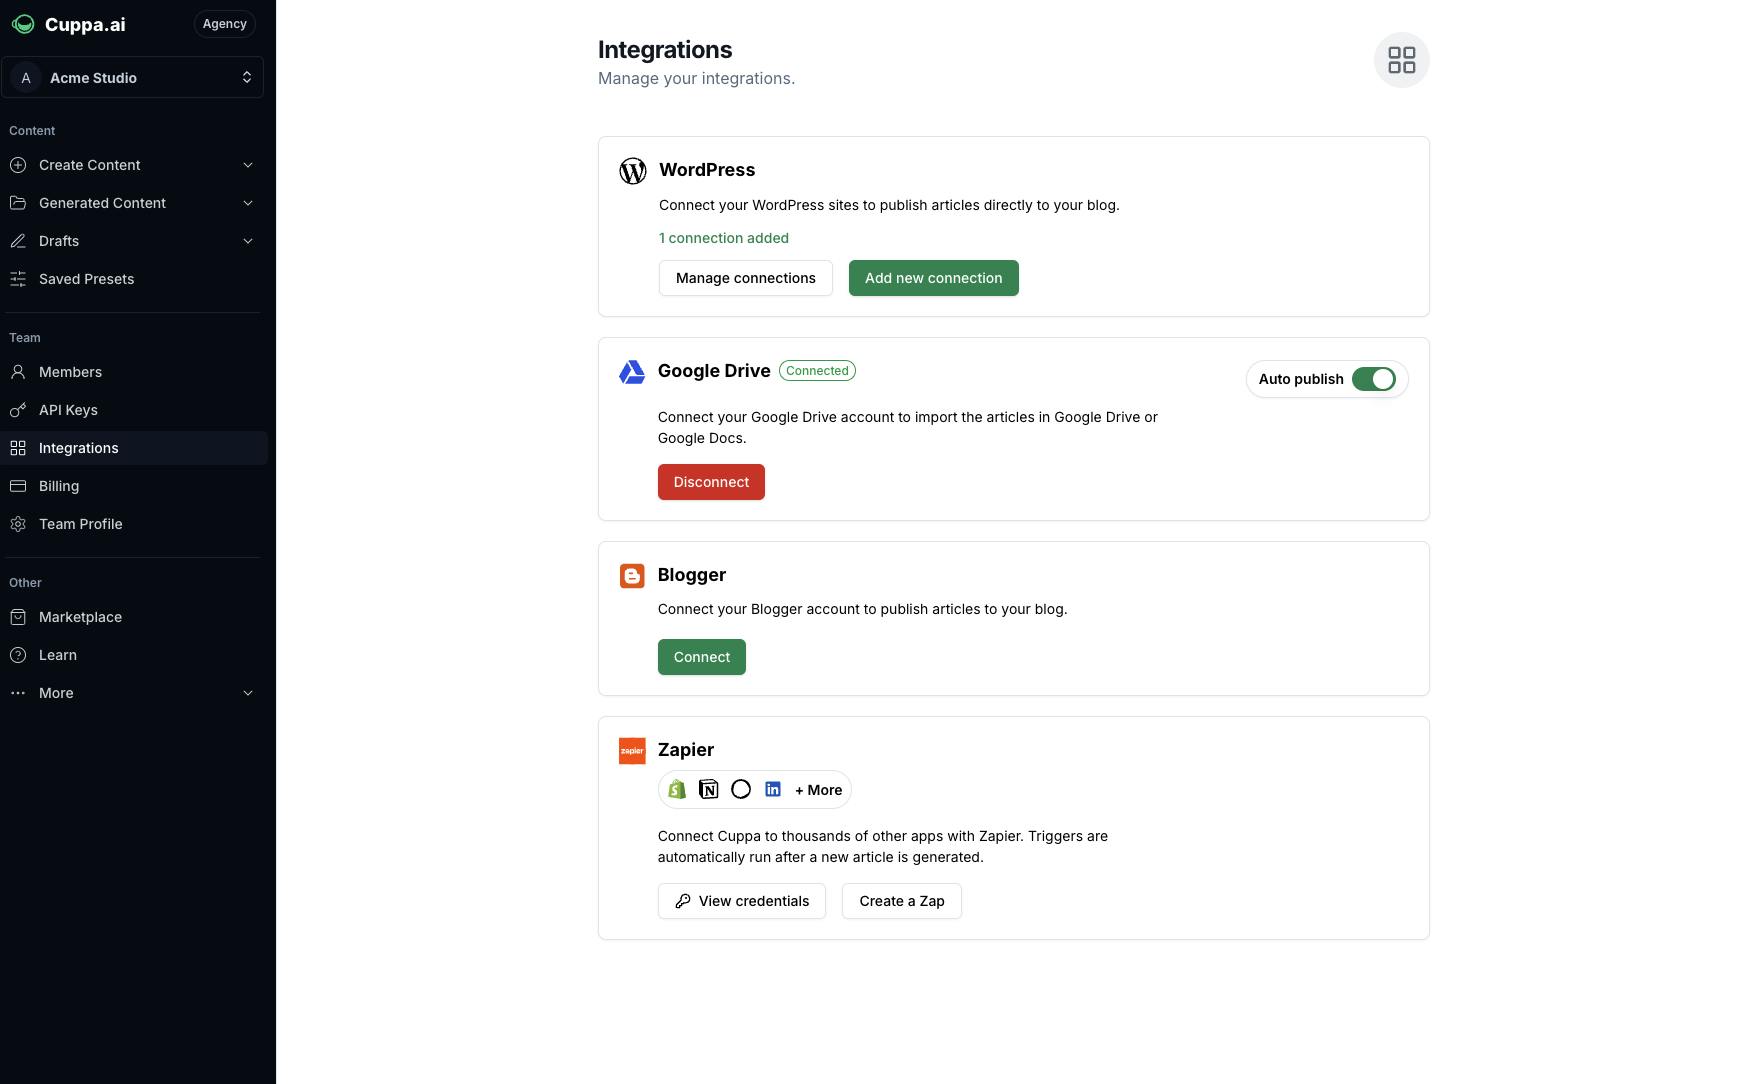The image size is (1744, 1084).
Task: Click the Blogger icon
Action: point(632,575)
